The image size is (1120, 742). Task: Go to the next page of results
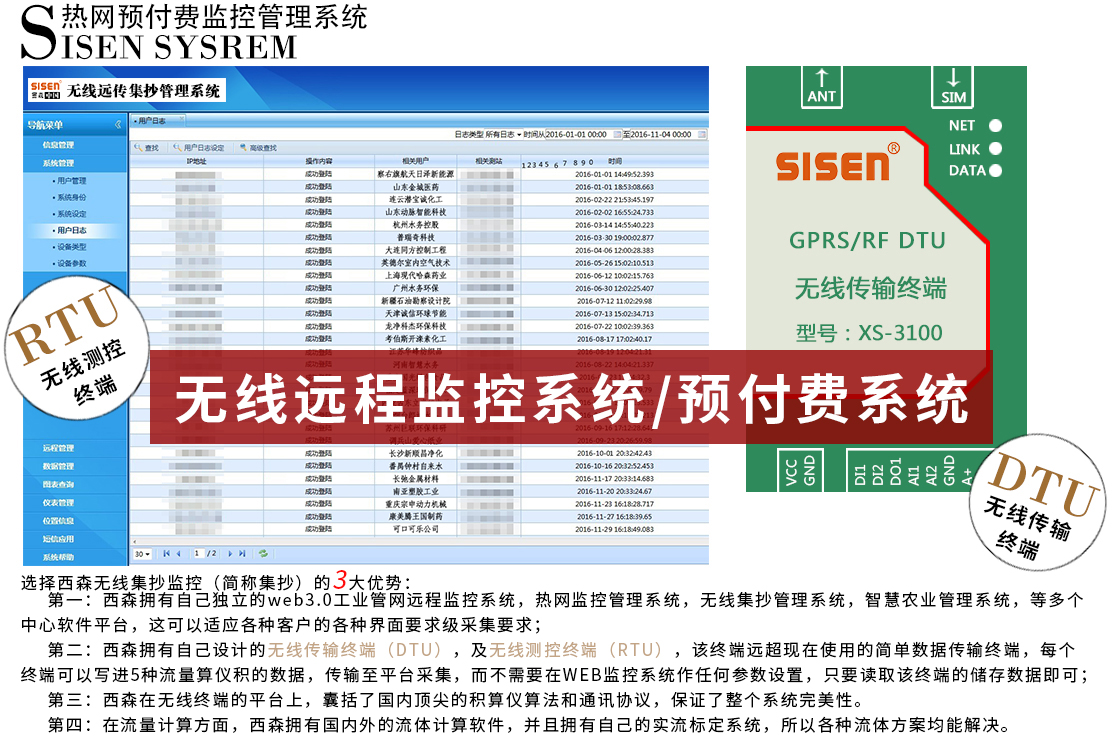tap(230, 553)
